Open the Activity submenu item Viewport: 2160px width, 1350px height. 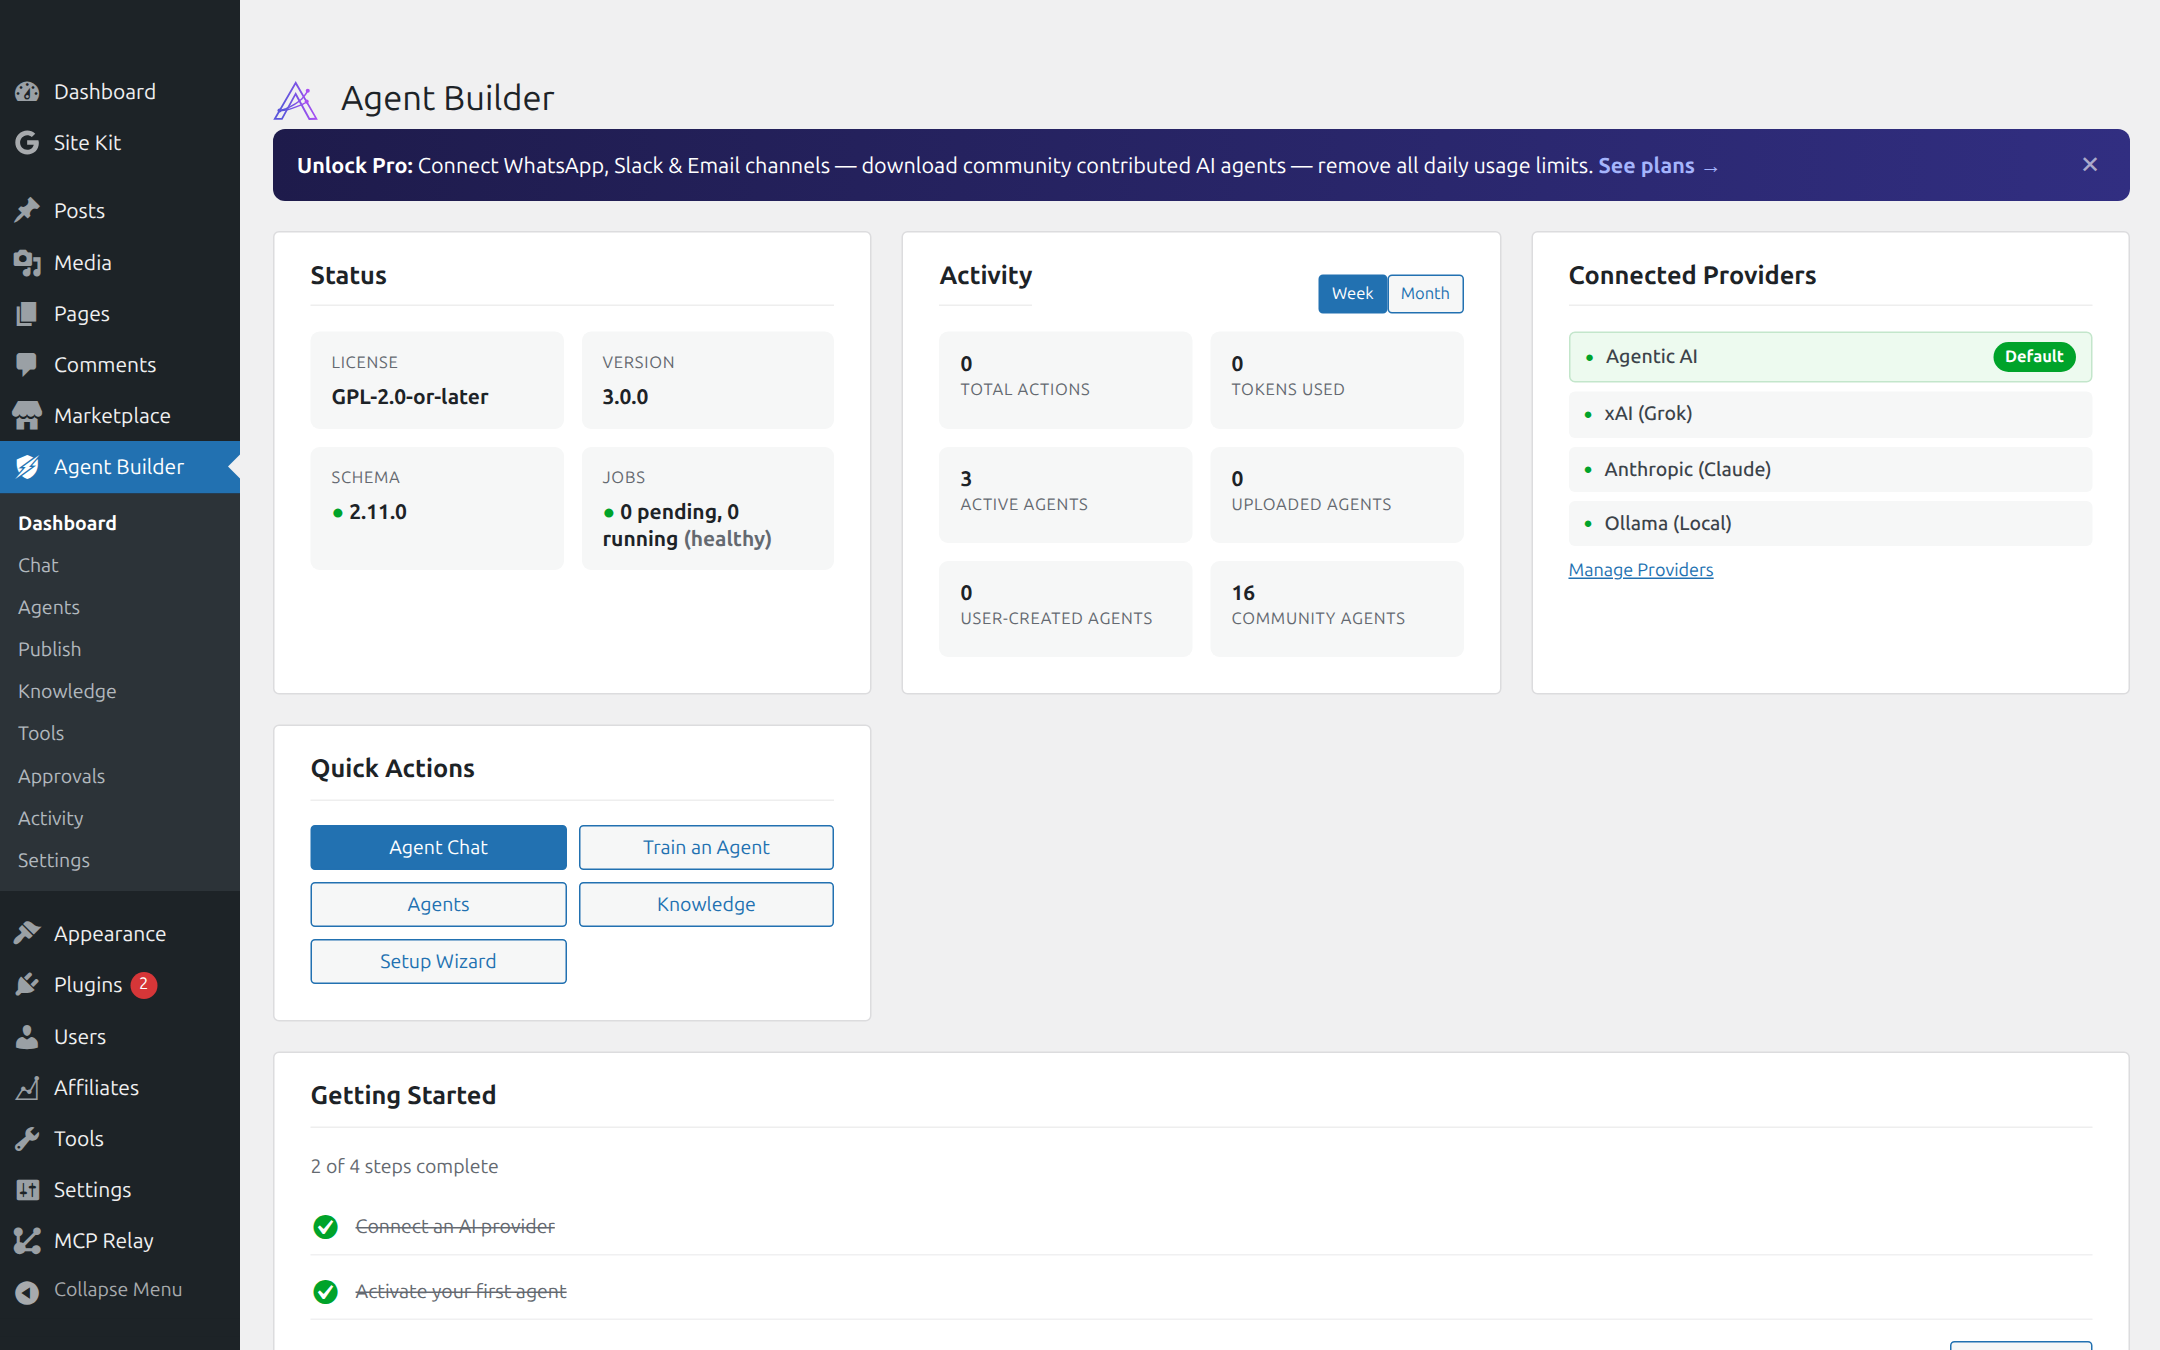[51, 819]
